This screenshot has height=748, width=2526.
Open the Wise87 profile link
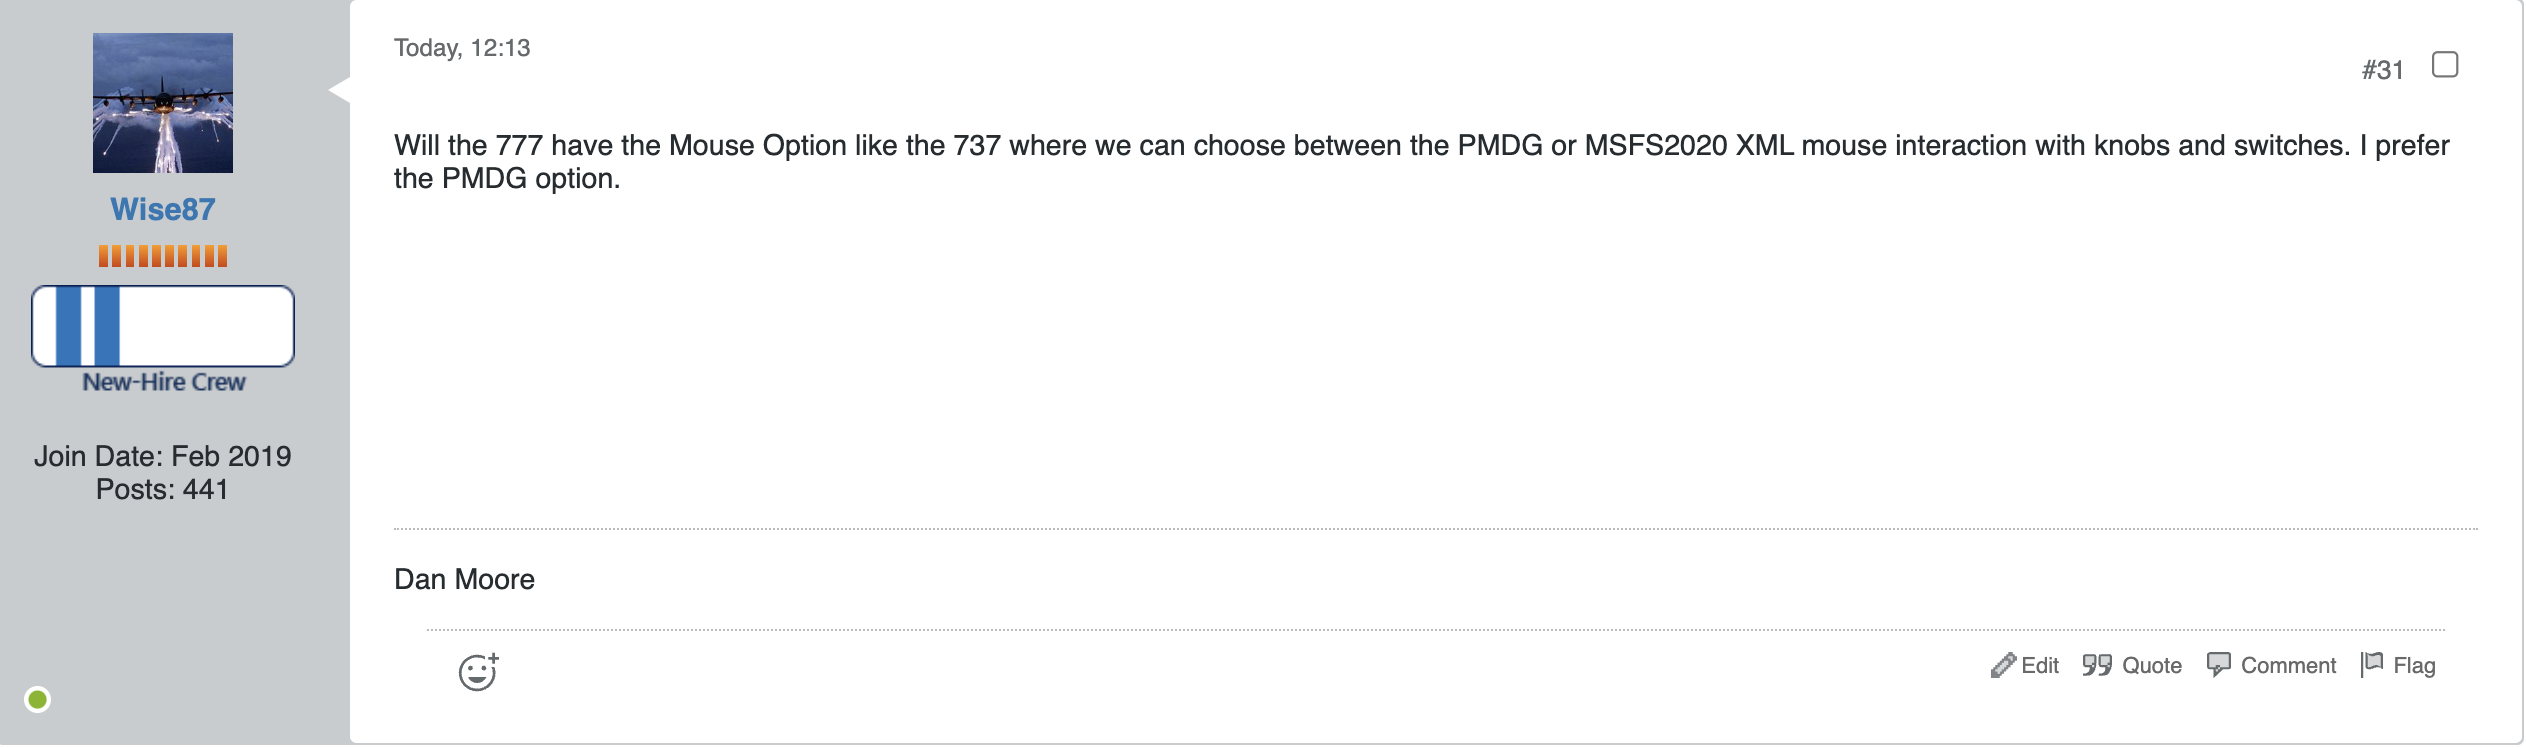tap(163, 209)
